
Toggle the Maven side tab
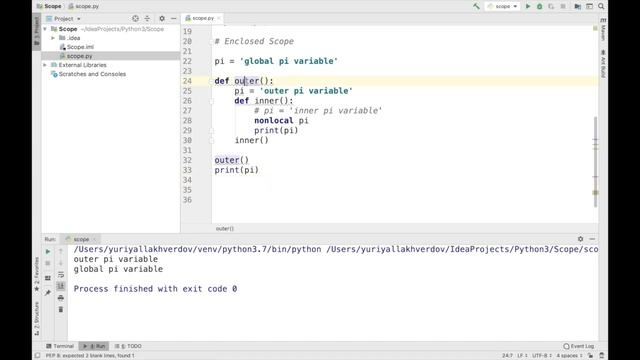pyautogui.click(x=603, y=29)
